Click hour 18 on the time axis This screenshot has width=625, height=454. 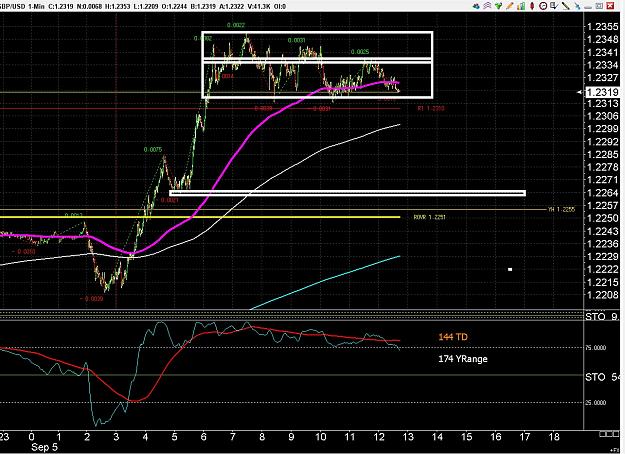click(554, 436)
